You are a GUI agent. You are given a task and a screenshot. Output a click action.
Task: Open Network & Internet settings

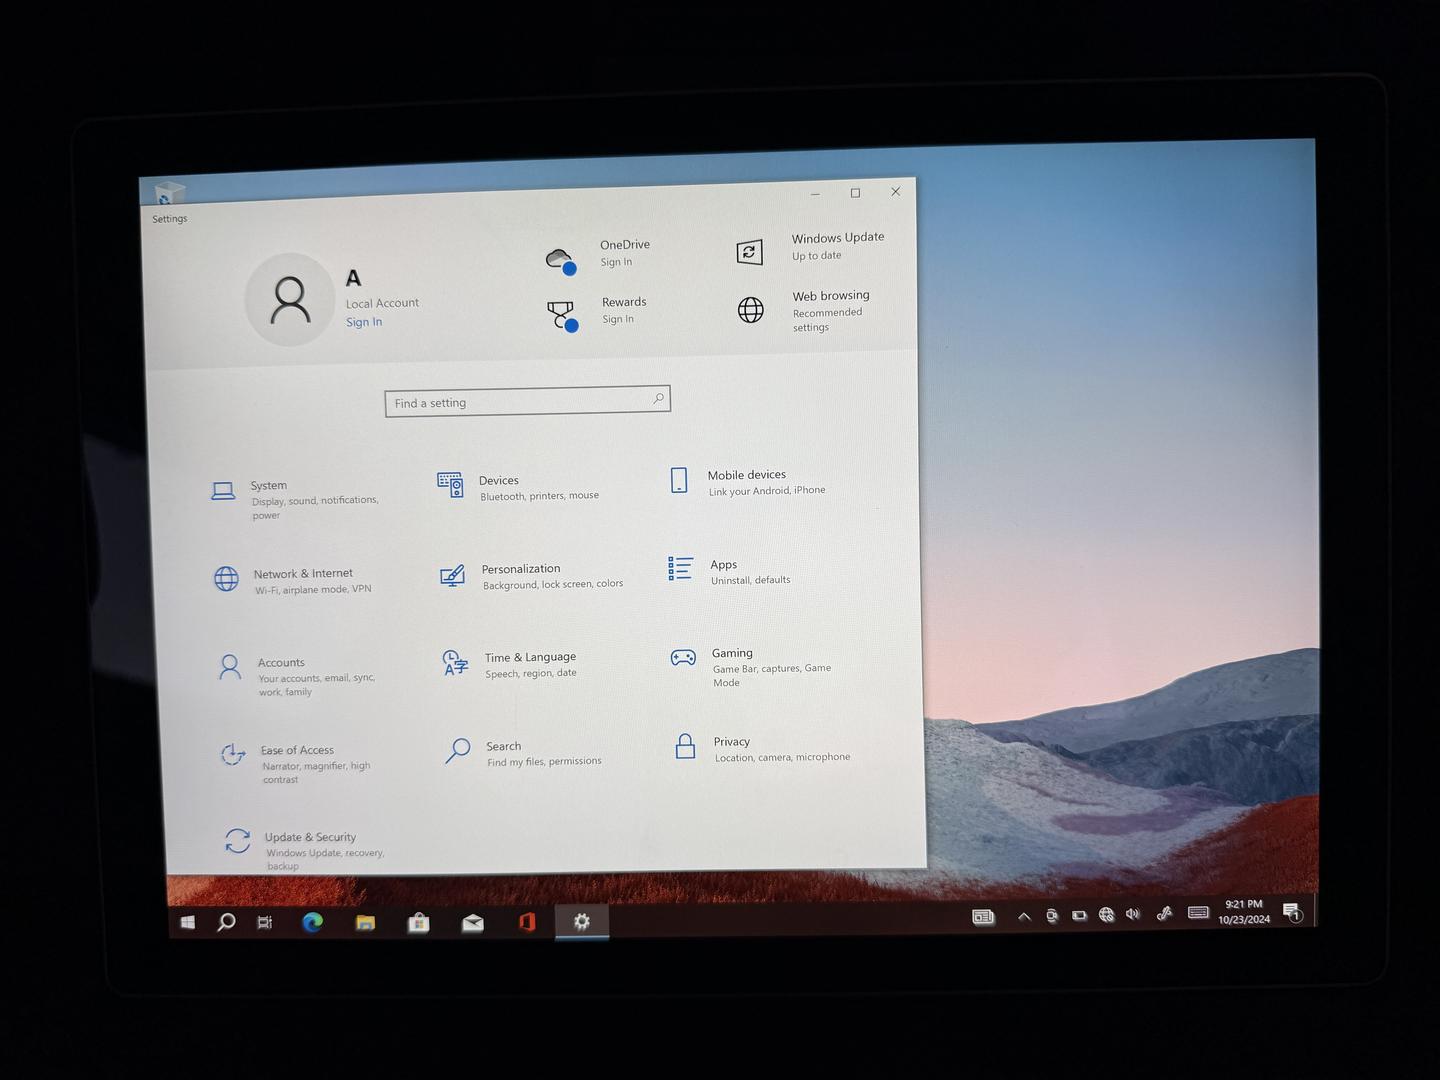click(294, 581)
